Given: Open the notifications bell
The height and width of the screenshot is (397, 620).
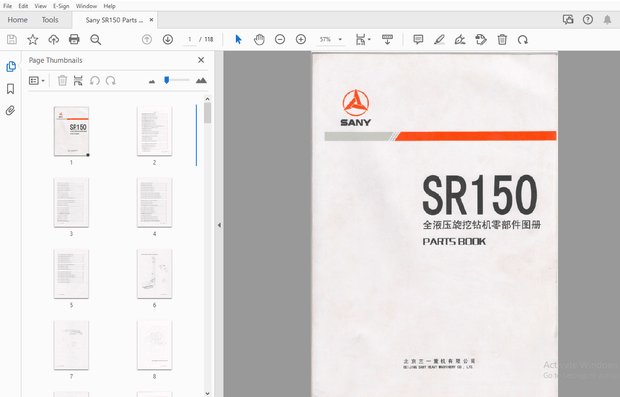Looking at the screenshot, I should pyautogui.click(x=607, y=20).
